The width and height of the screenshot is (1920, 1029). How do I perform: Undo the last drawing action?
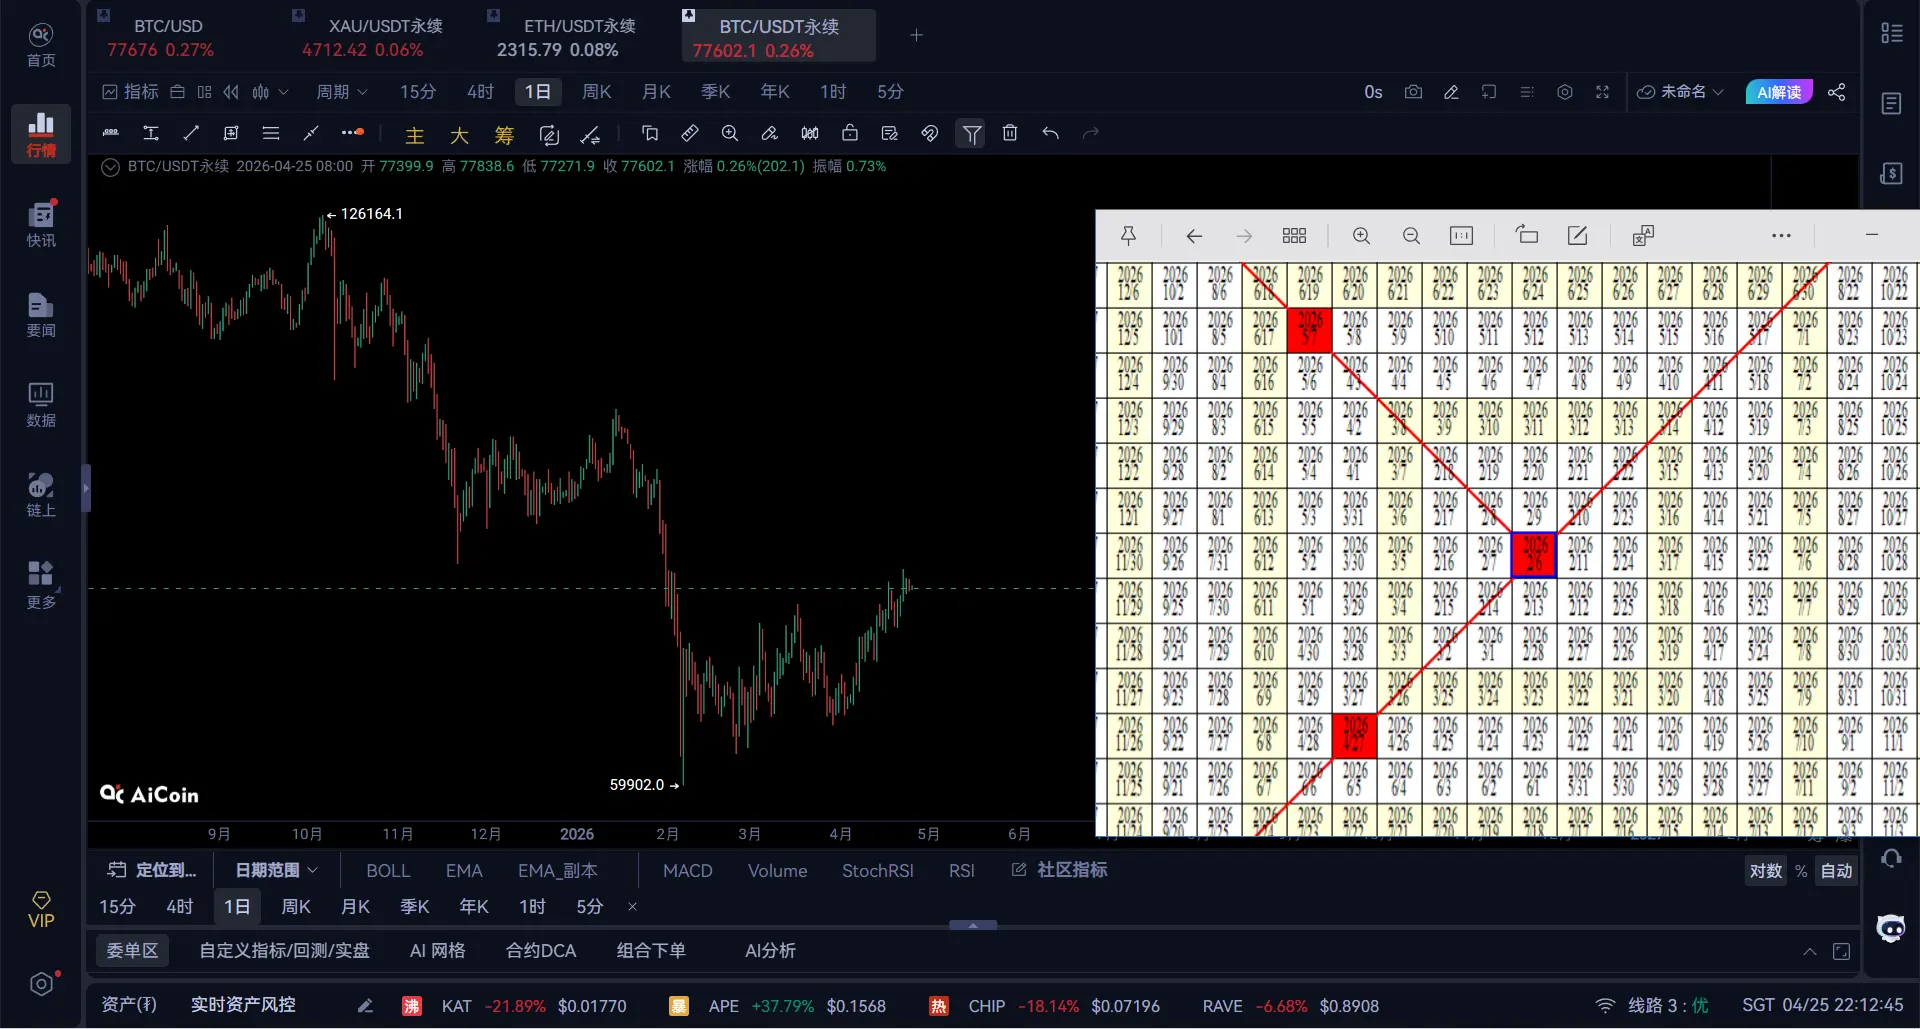[x=1050, y=133]
